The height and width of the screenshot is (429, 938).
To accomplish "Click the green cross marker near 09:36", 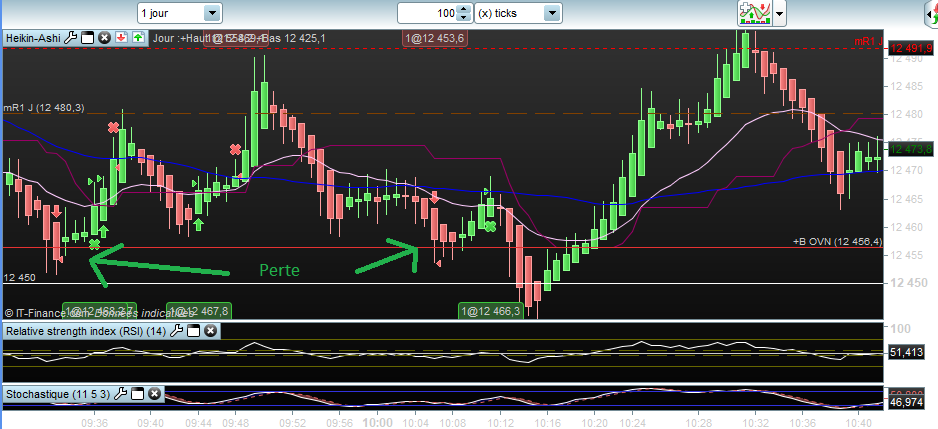I will click(x=94, y=244).
